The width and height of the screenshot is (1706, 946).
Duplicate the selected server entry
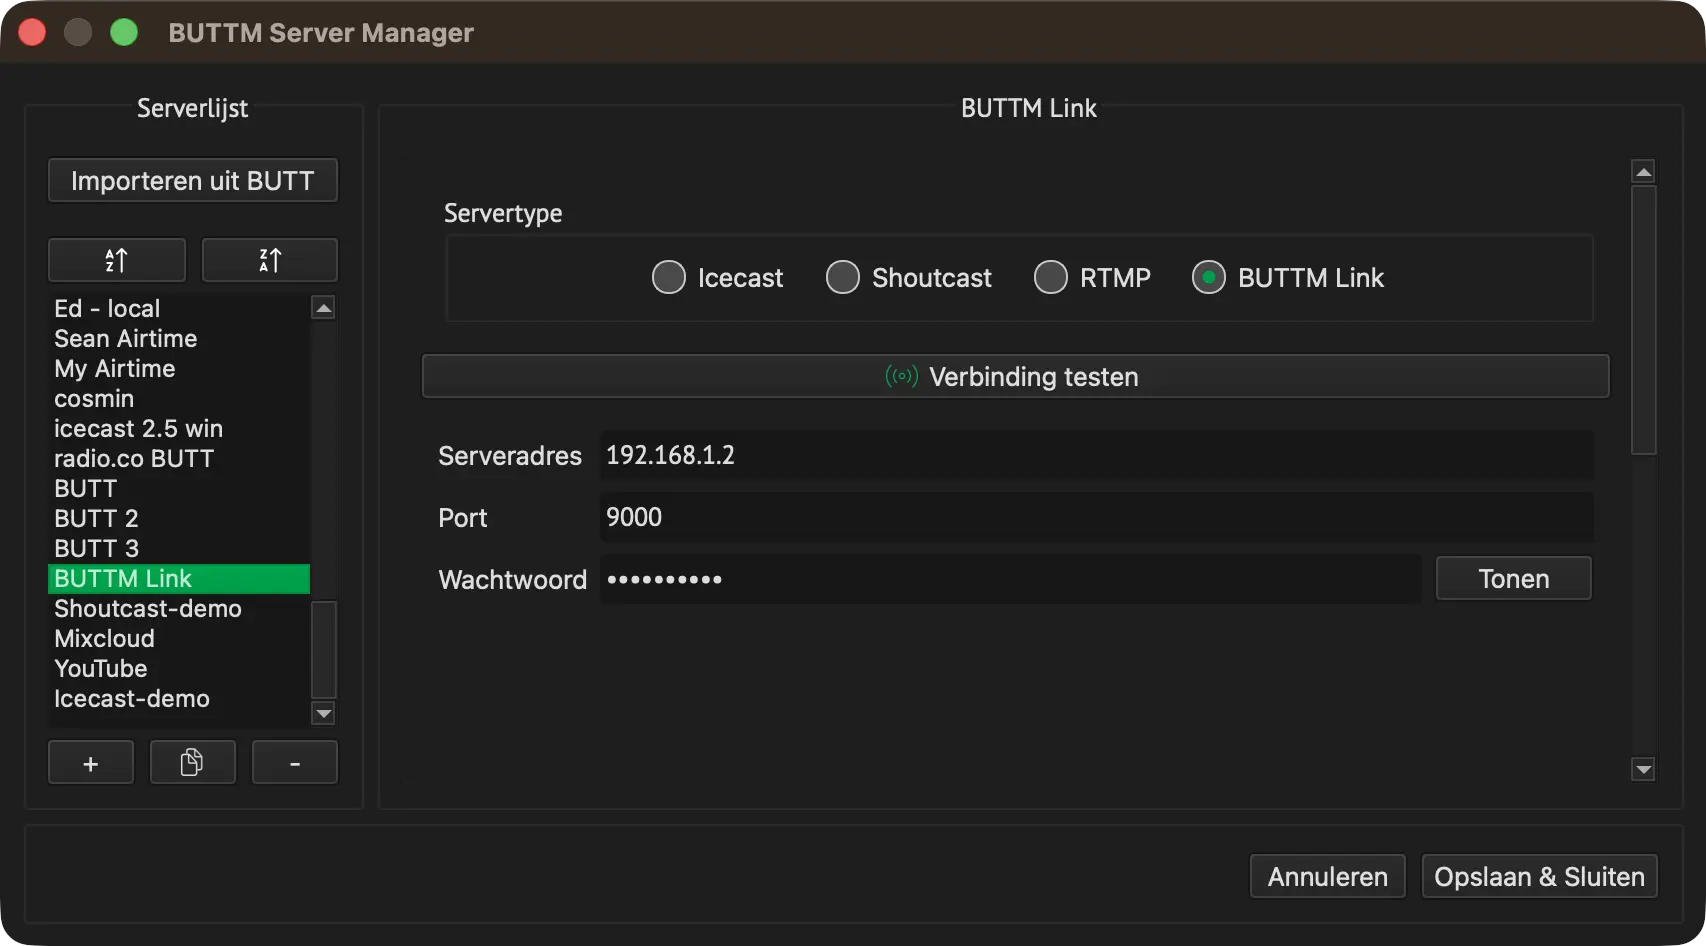(193, 763)
